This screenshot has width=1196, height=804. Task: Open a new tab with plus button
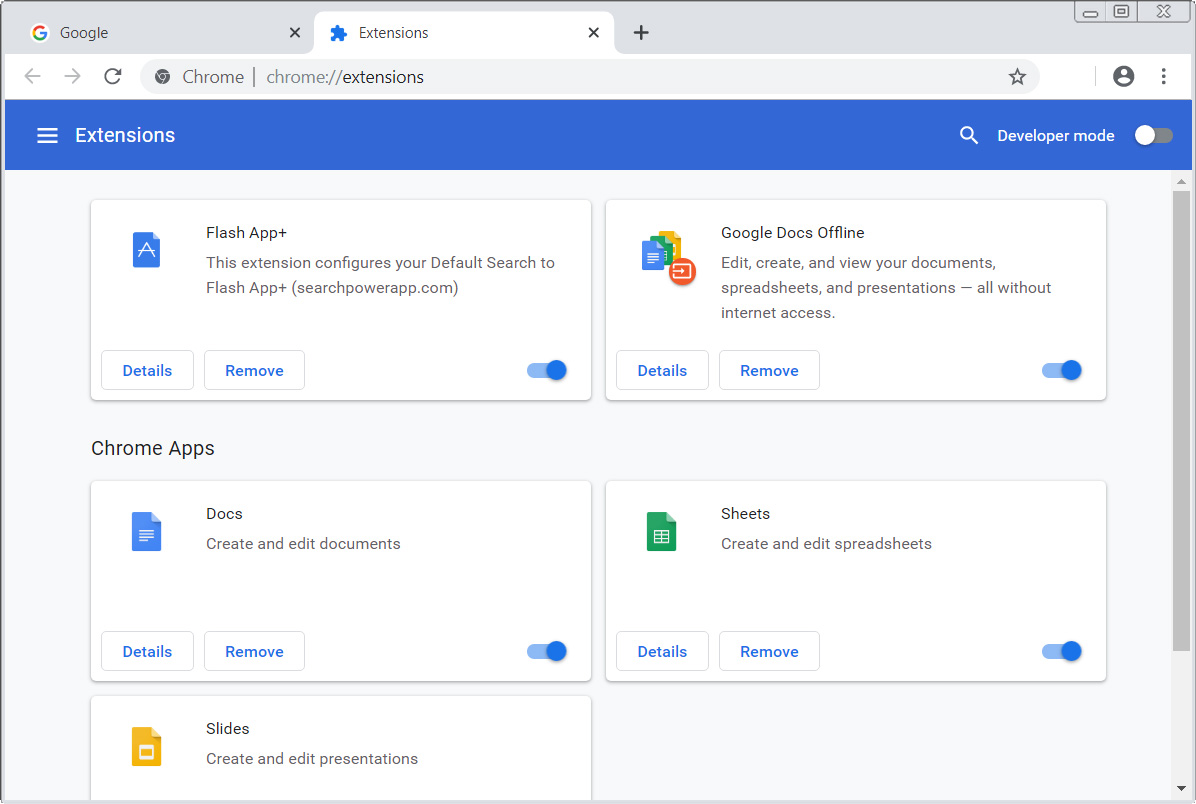[641, 33]
